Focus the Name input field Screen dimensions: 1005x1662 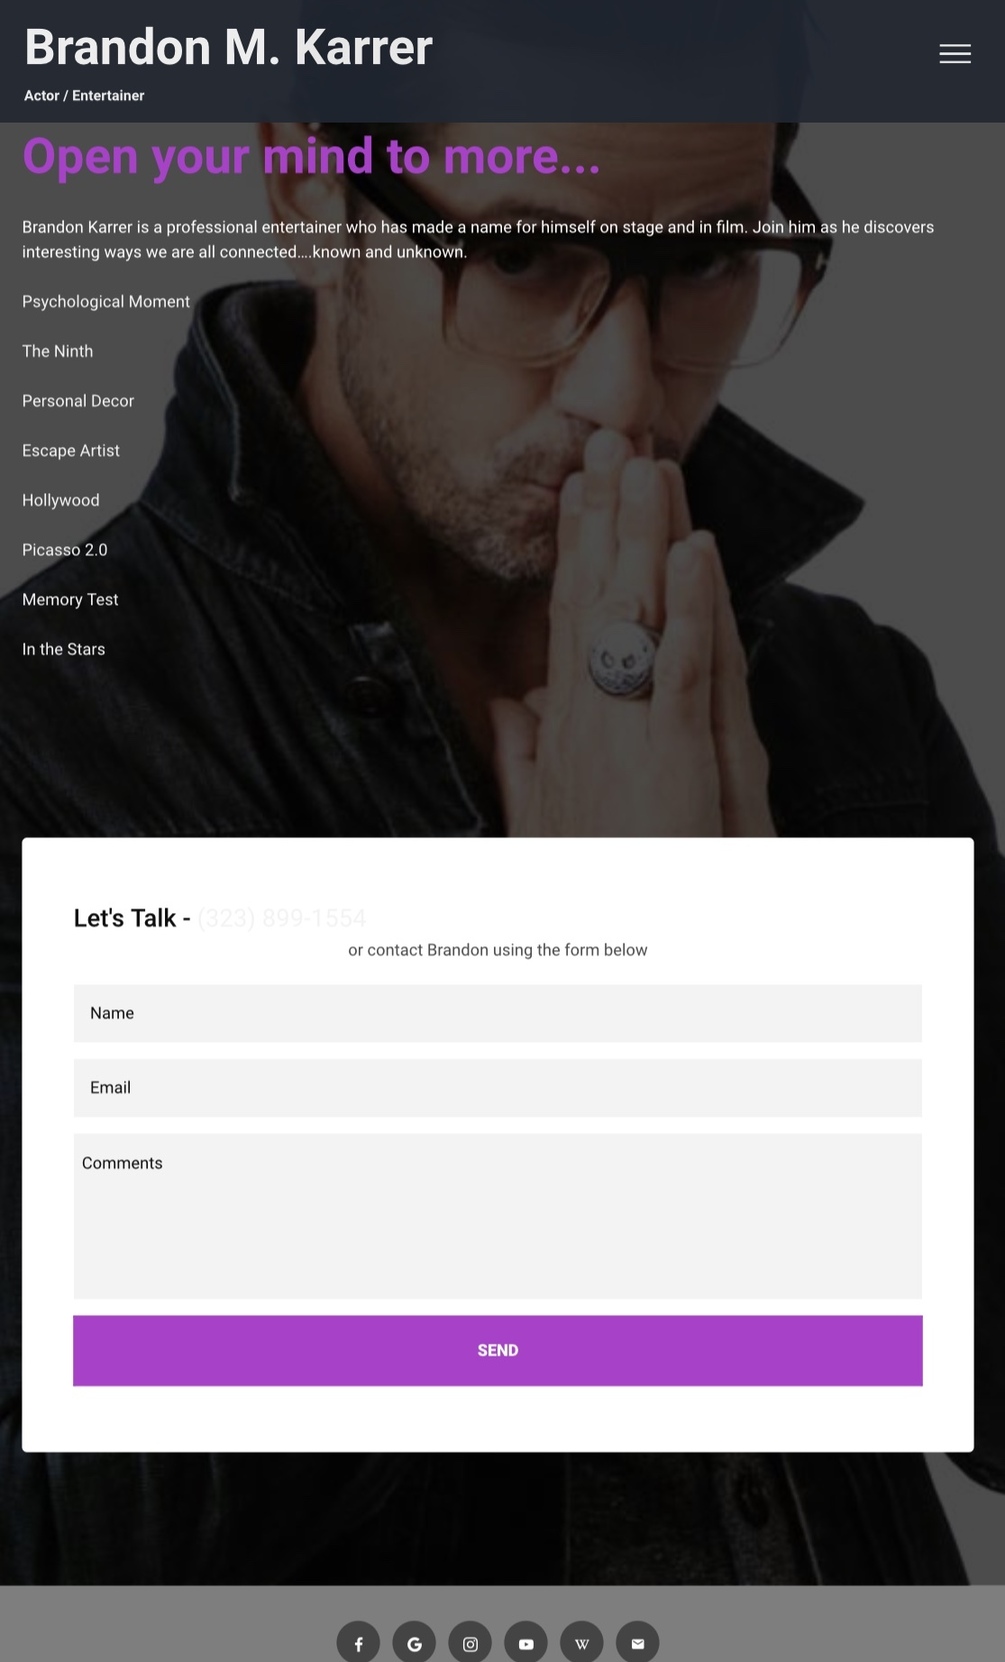pyautogui.click(x=497, y=1013)
